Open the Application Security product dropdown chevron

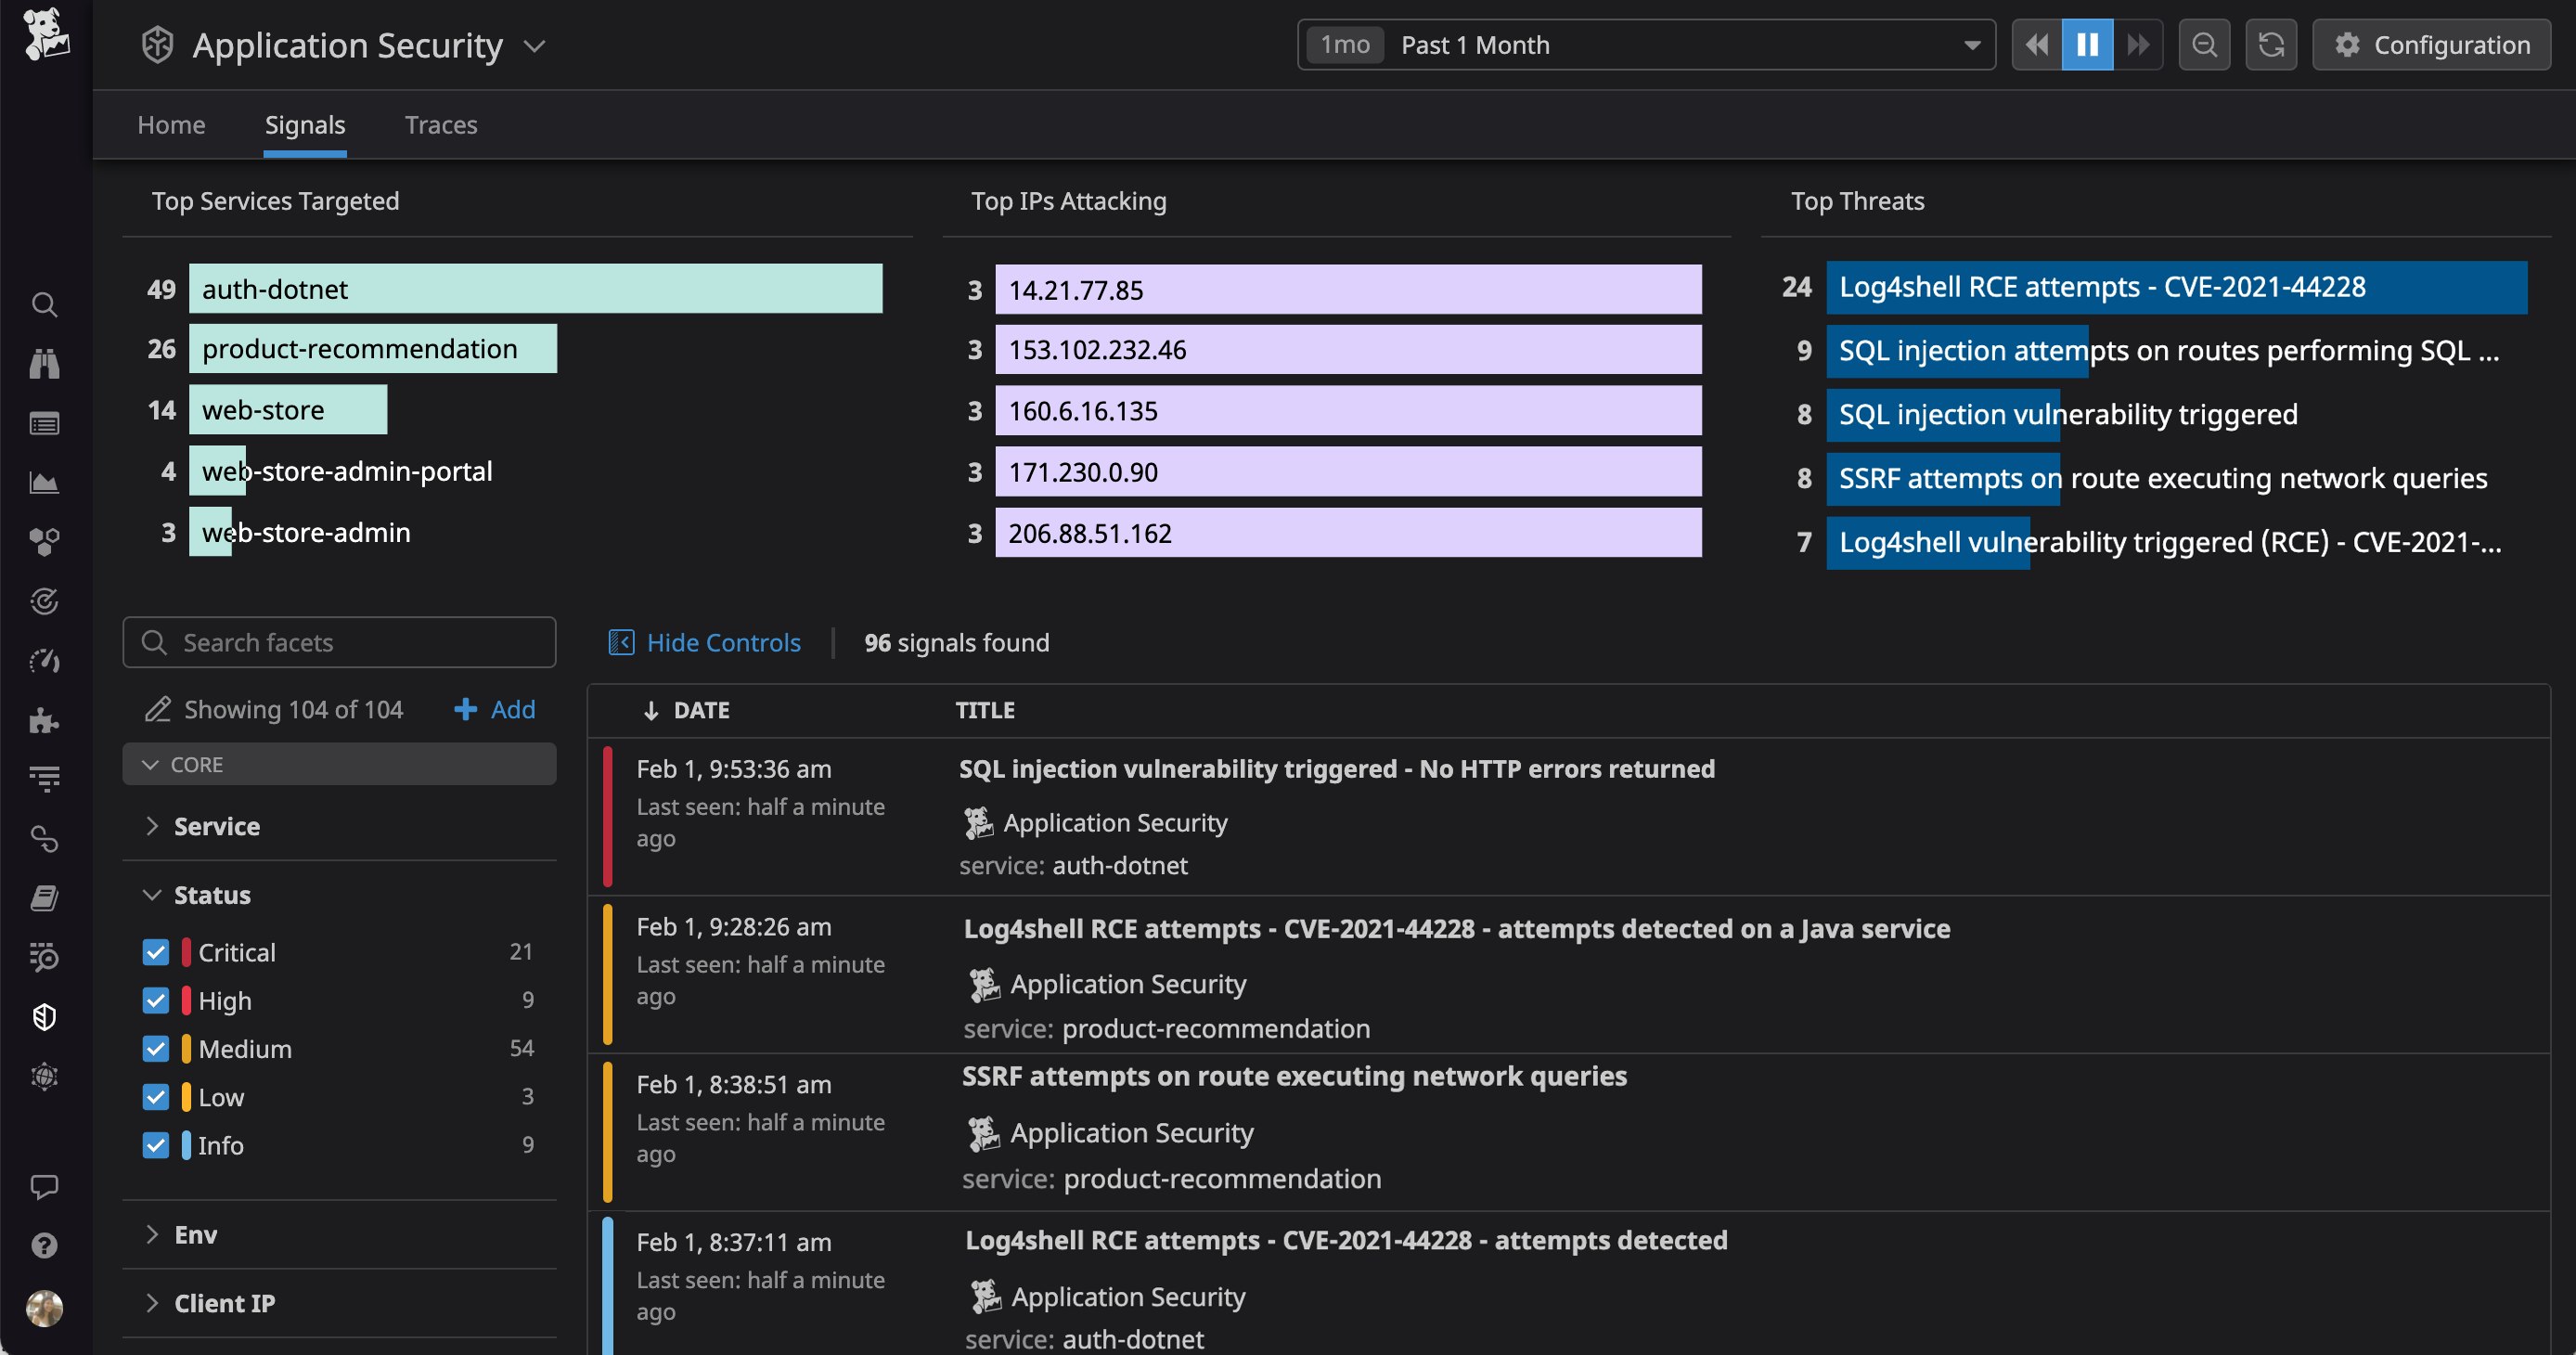click(x=535, y=46)
